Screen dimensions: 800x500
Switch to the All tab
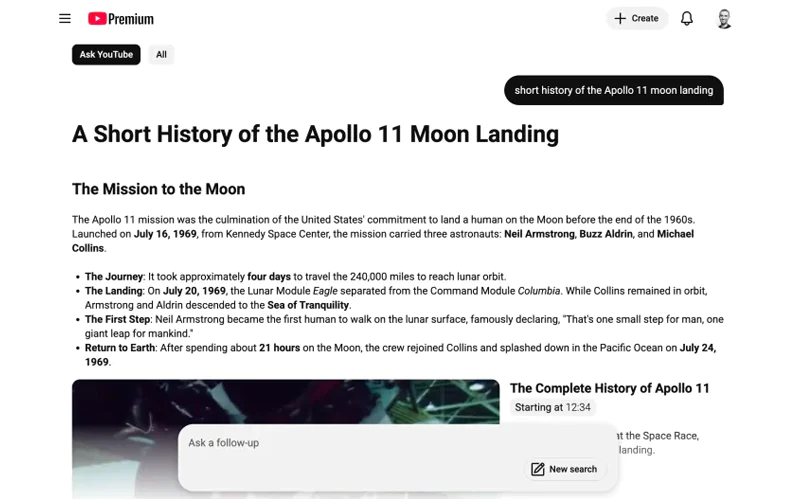point(161,54)
